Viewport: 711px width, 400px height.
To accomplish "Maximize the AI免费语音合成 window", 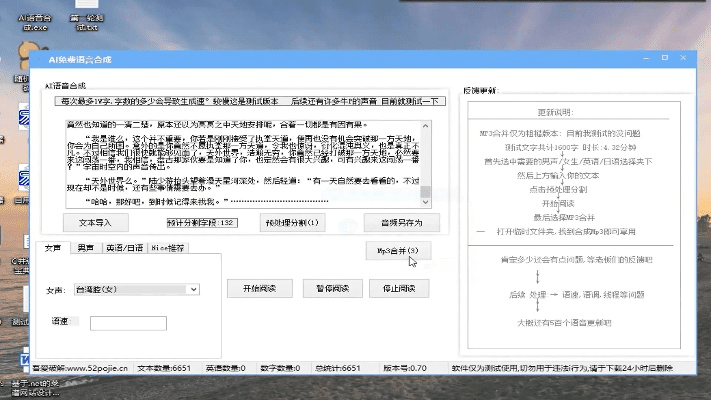I will click(665, 58).
